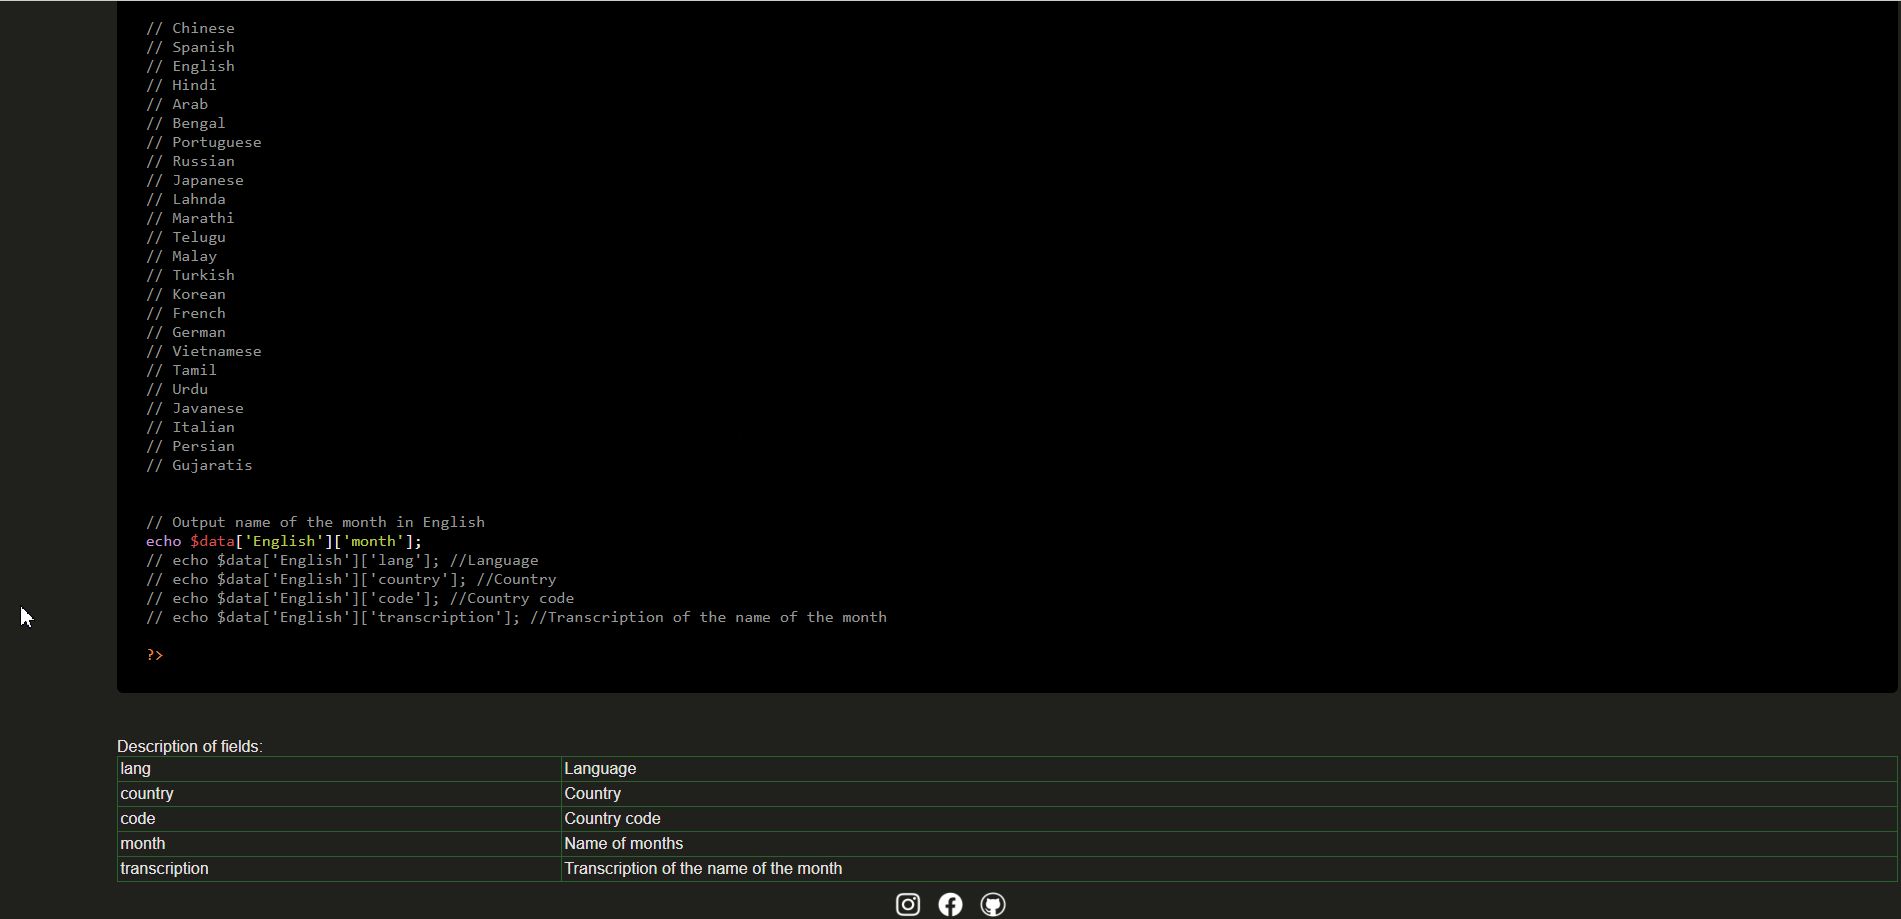Click the commented 'transcription' echo line

(517, 617)
